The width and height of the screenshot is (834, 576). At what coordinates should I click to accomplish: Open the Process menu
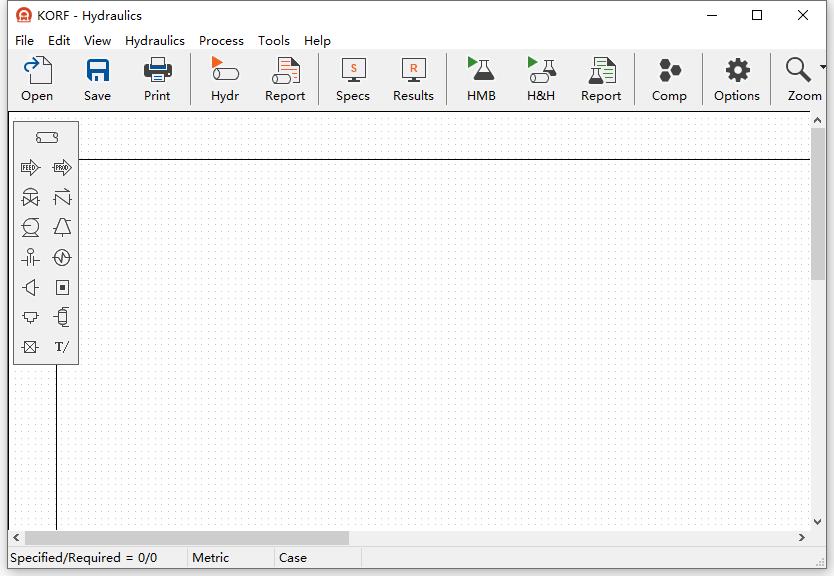pyautogui.click(x=221, y=41)
